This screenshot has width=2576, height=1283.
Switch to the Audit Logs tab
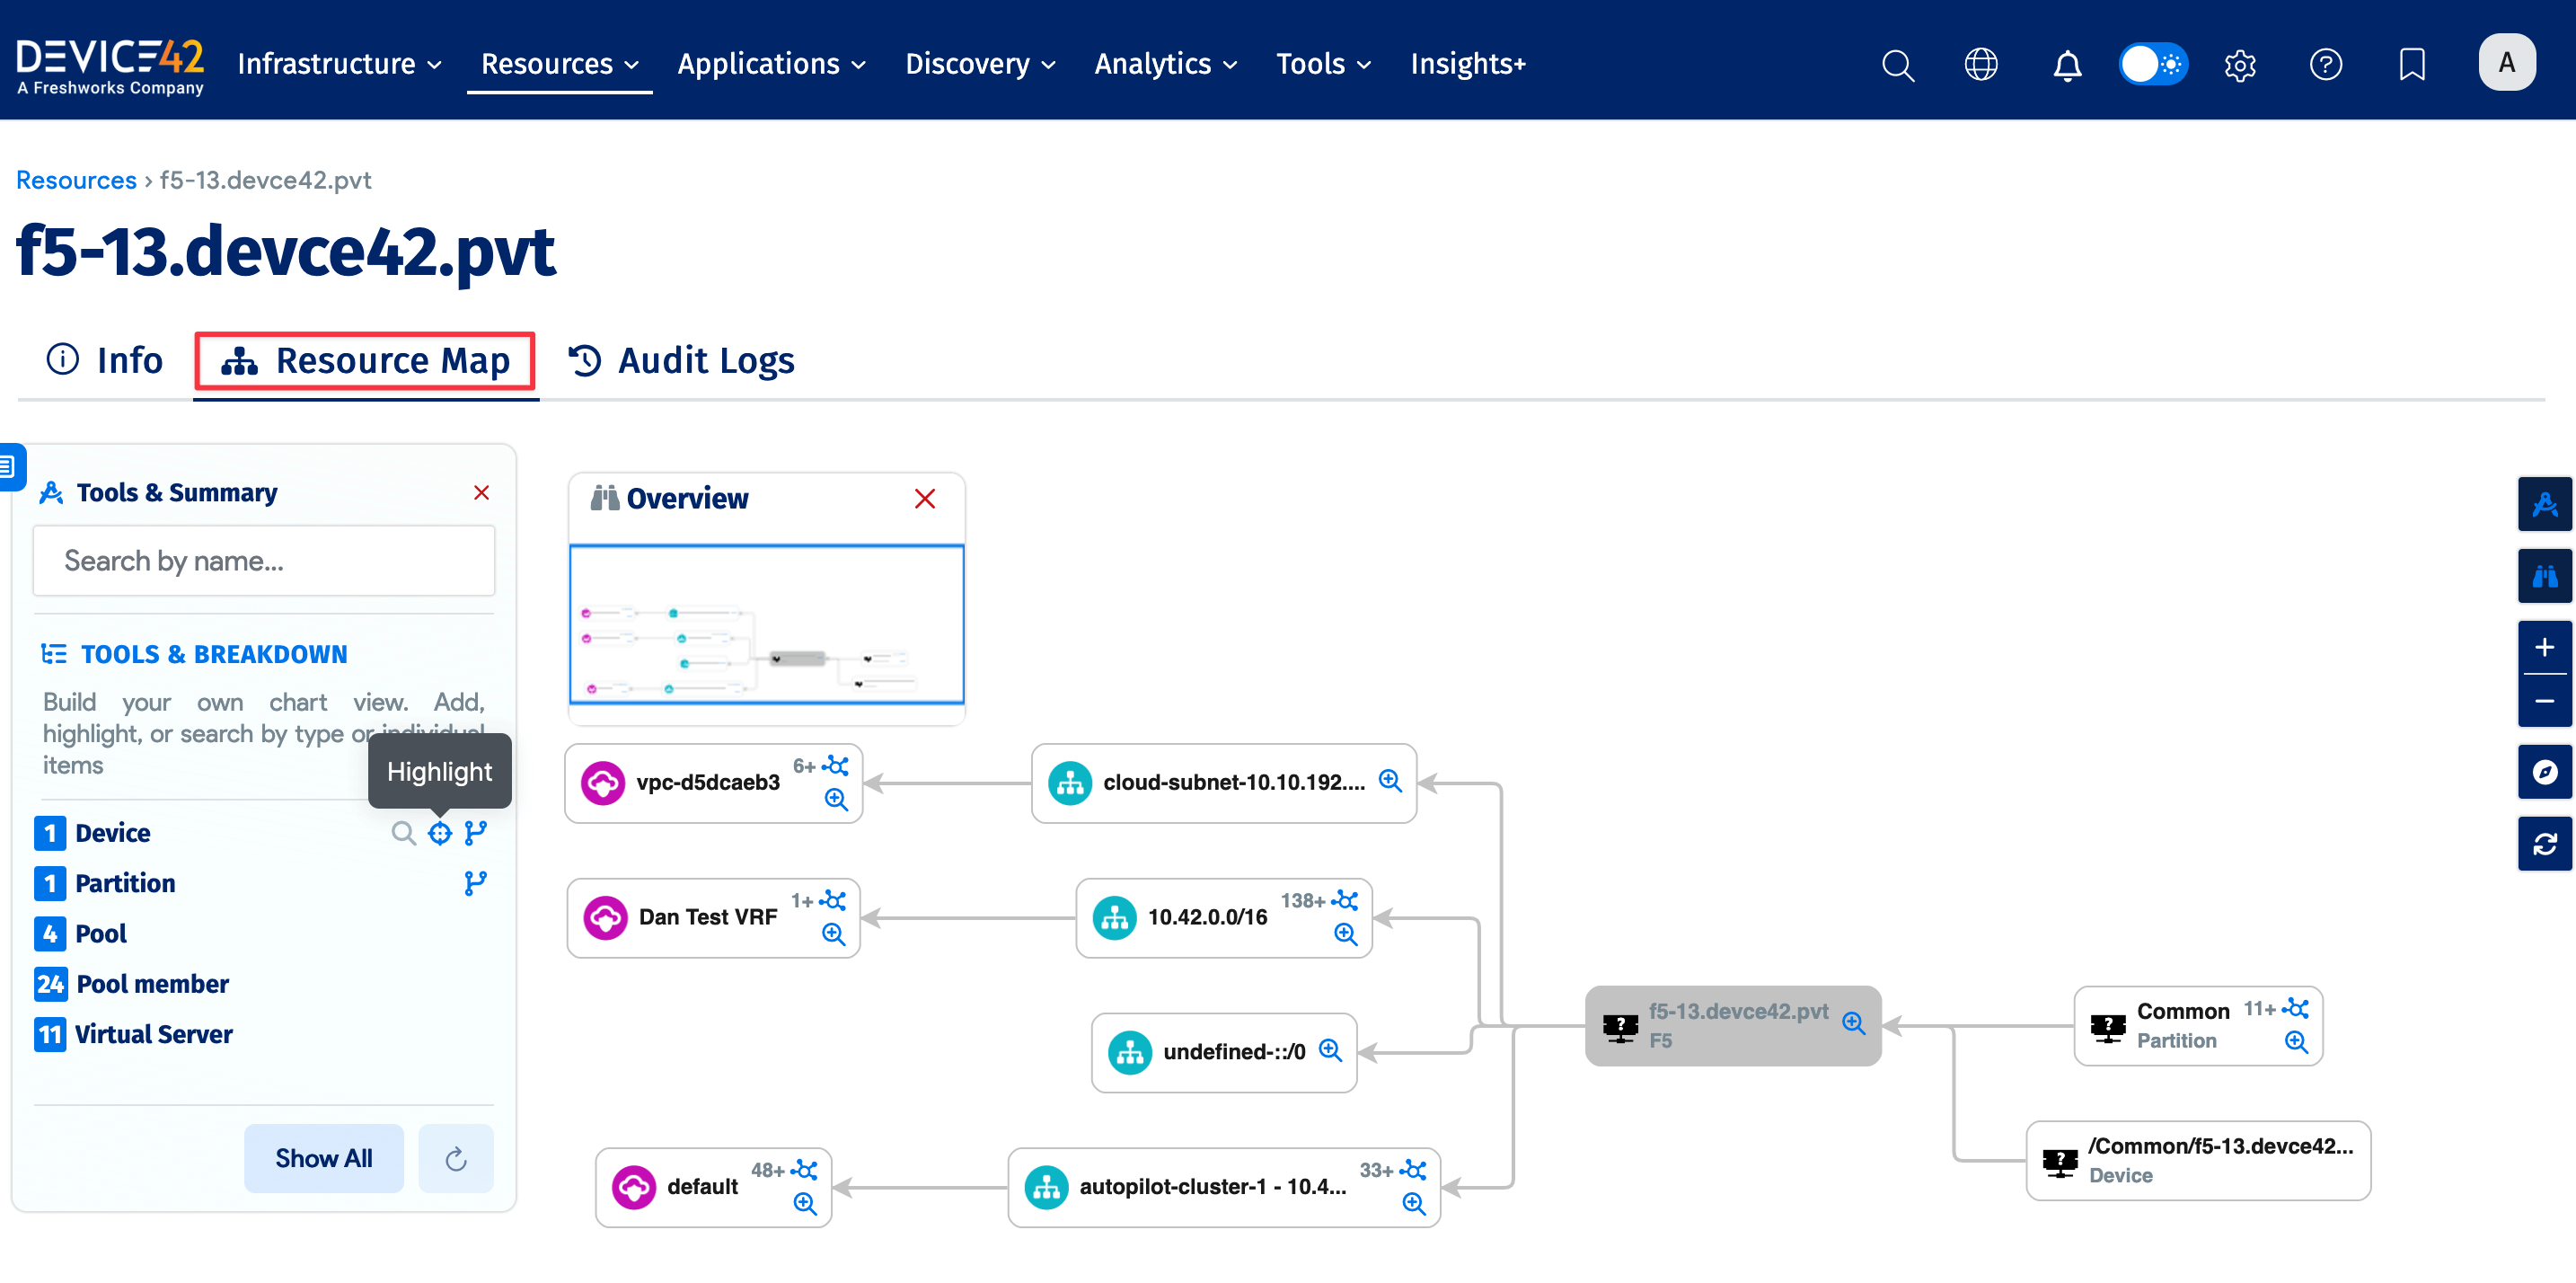pos(681,360)
